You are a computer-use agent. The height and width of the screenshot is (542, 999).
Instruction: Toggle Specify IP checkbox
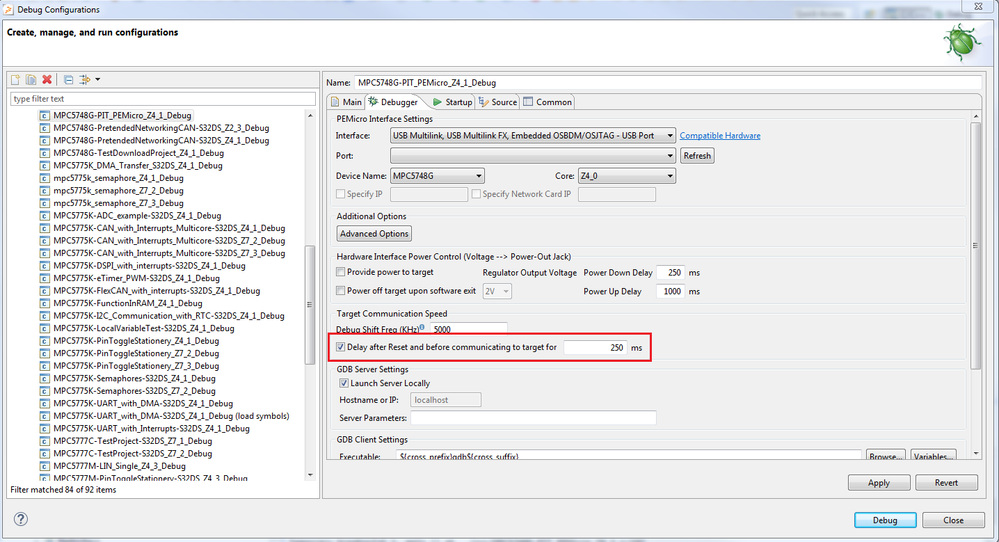pos(341,194)
